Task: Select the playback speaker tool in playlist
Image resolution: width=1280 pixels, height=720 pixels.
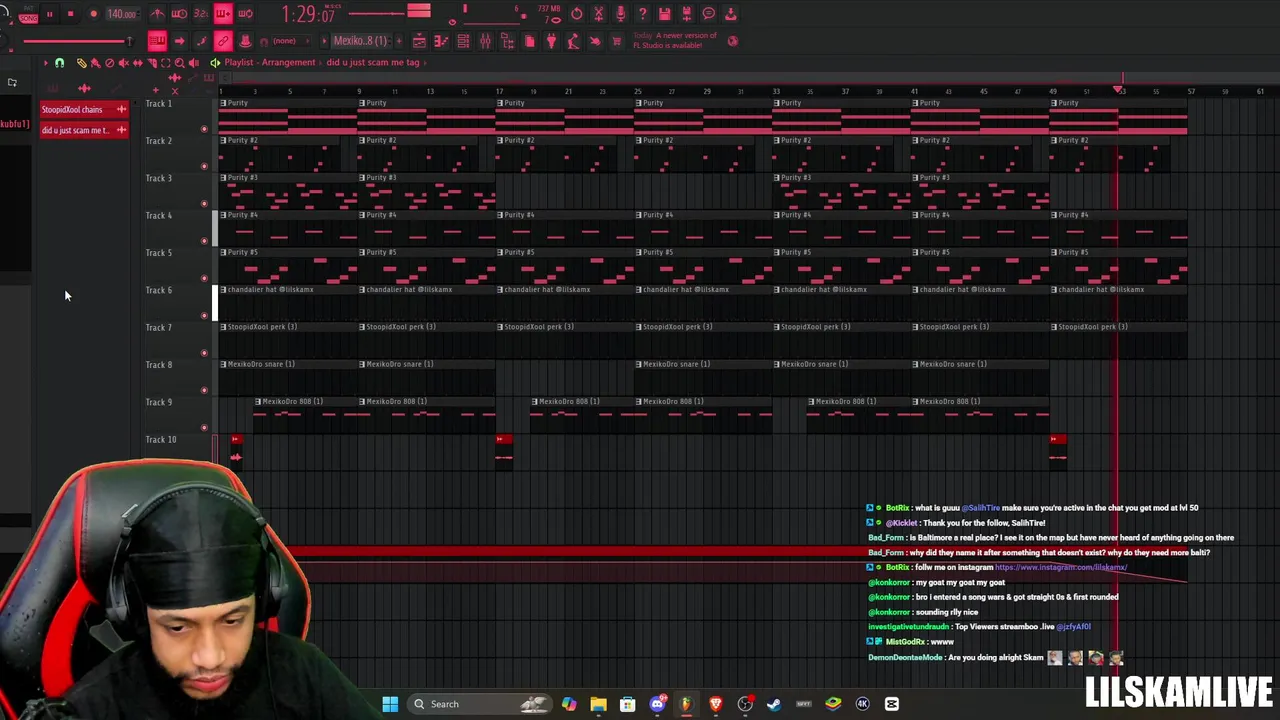Action: click(194, 63)
